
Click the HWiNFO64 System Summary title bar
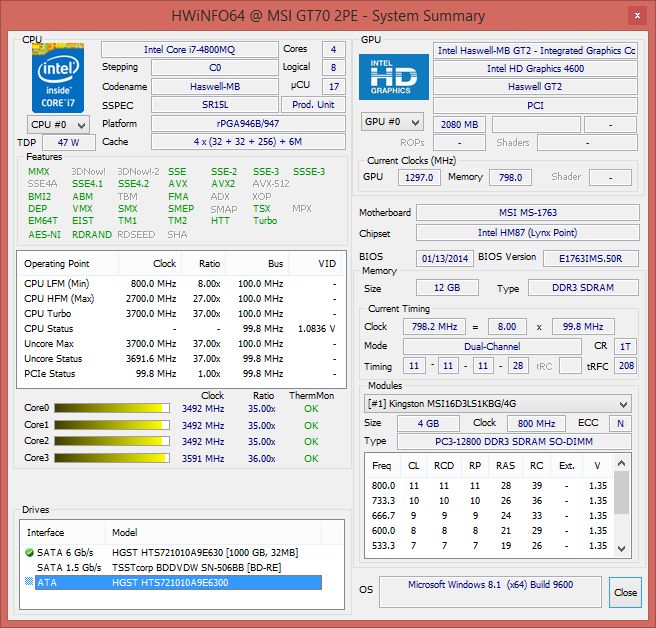(328, 16)
